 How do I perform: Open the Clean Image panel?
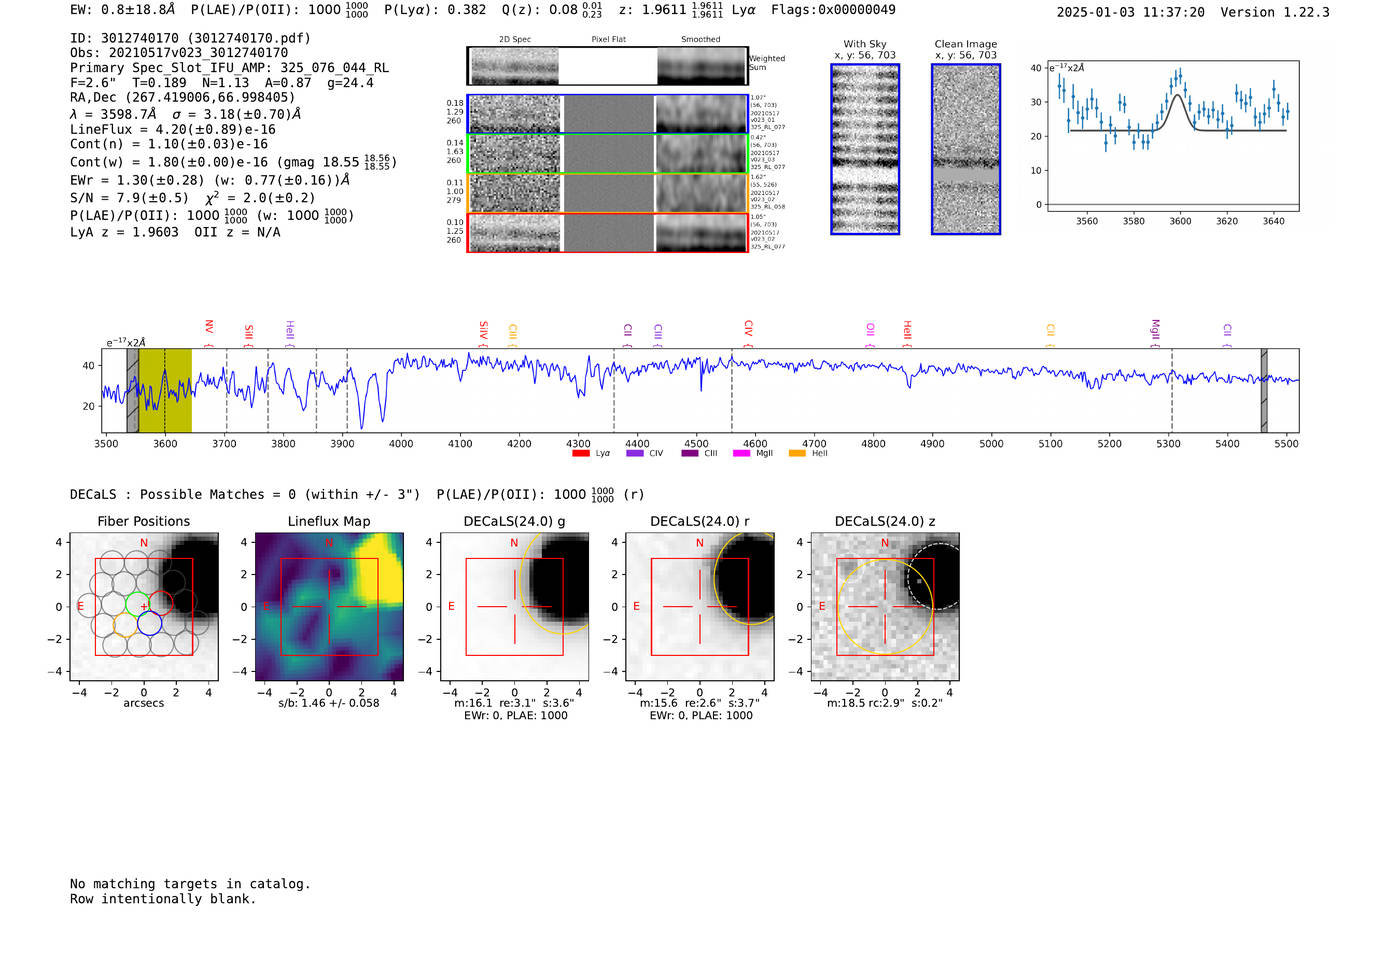coord(966,149)
